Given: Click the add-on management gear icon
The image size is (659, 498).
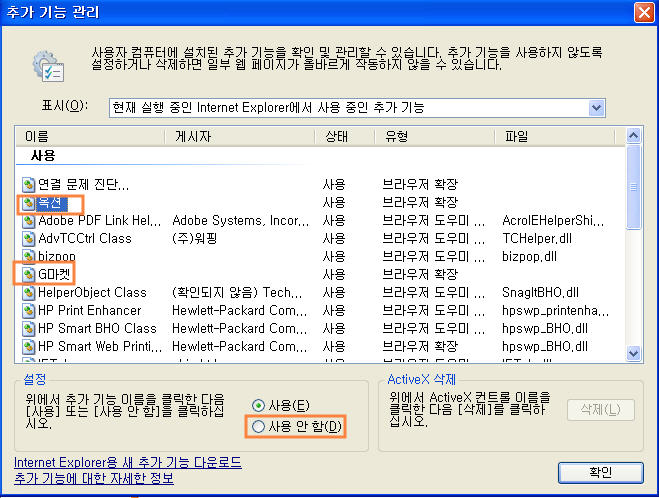Looking at the screenshot, I should (48, 66).
